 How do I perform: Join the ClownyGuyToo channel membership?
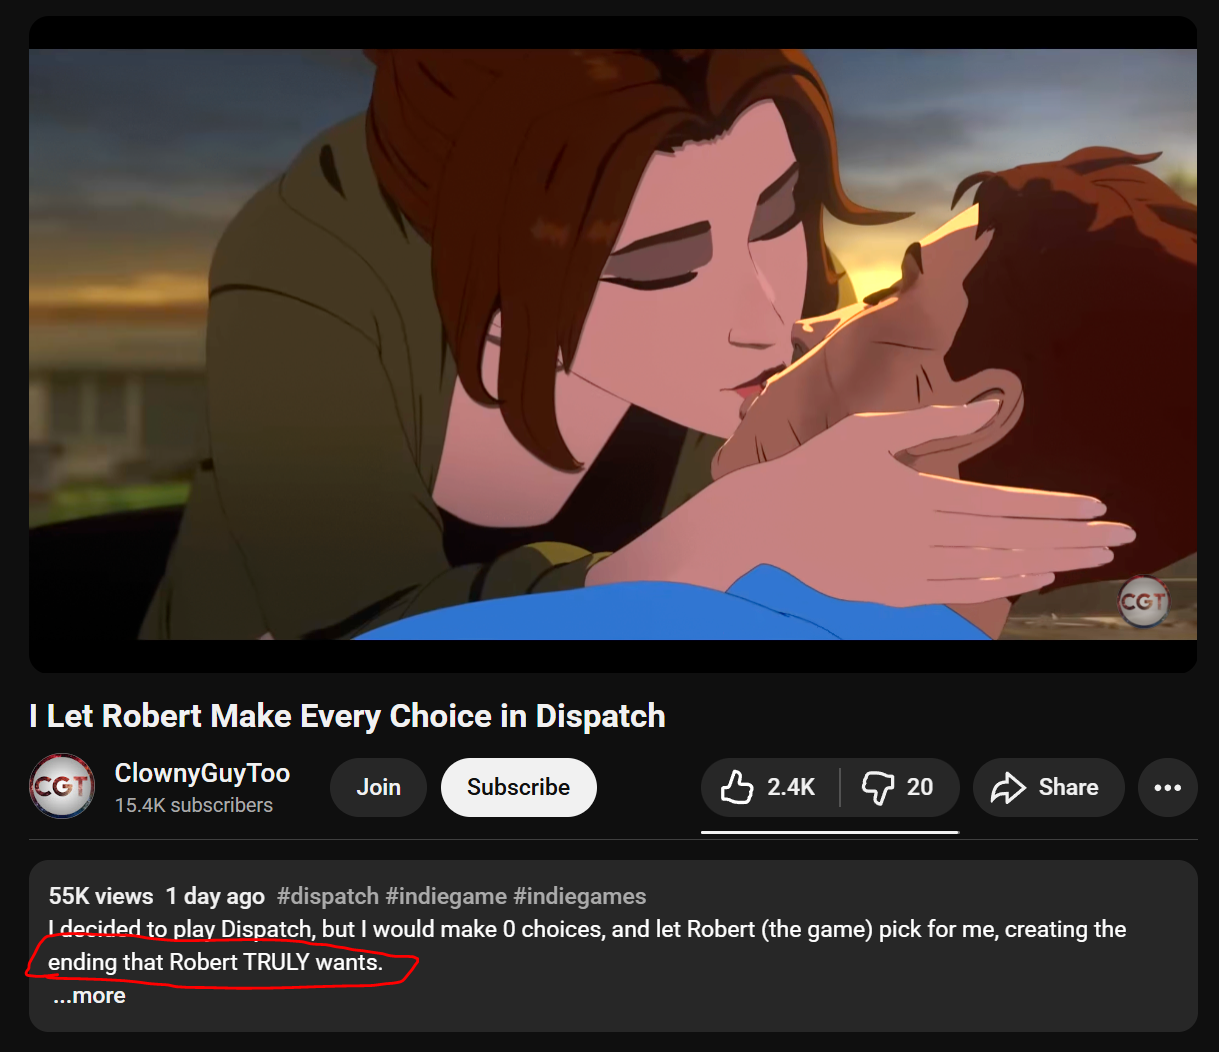[x=378, y=787]
